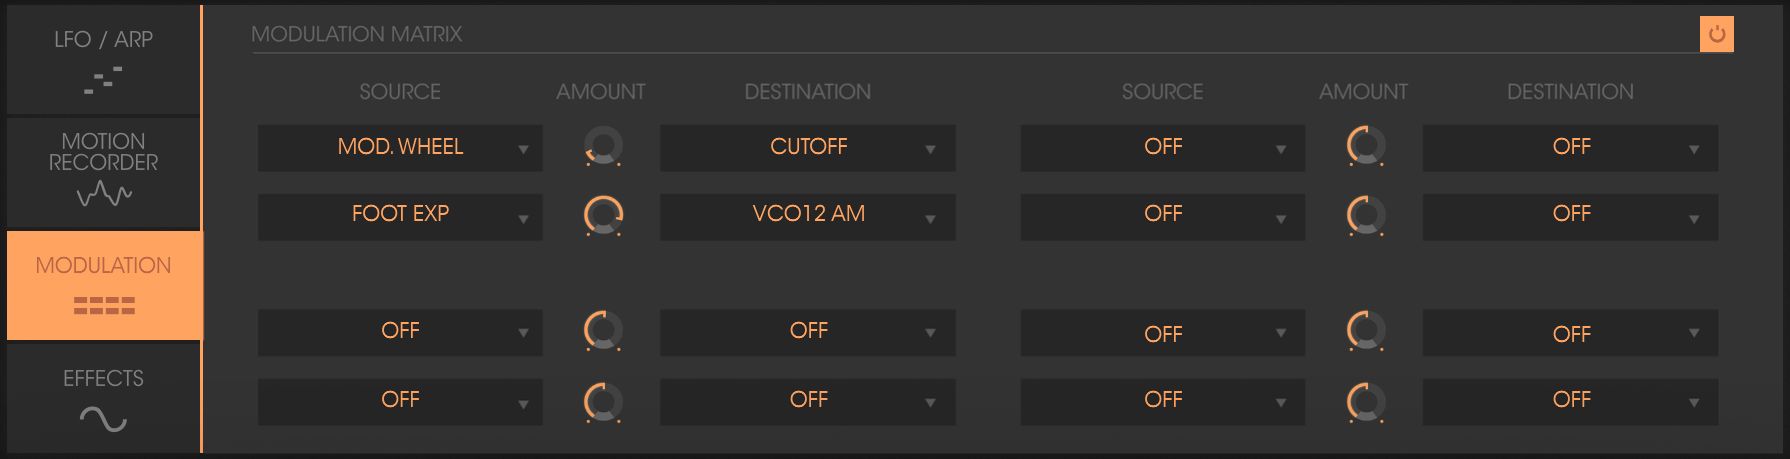Click the amount knob beside MOD. WHEEL
The image size is (1790, 459).
[x=603, y=148]
